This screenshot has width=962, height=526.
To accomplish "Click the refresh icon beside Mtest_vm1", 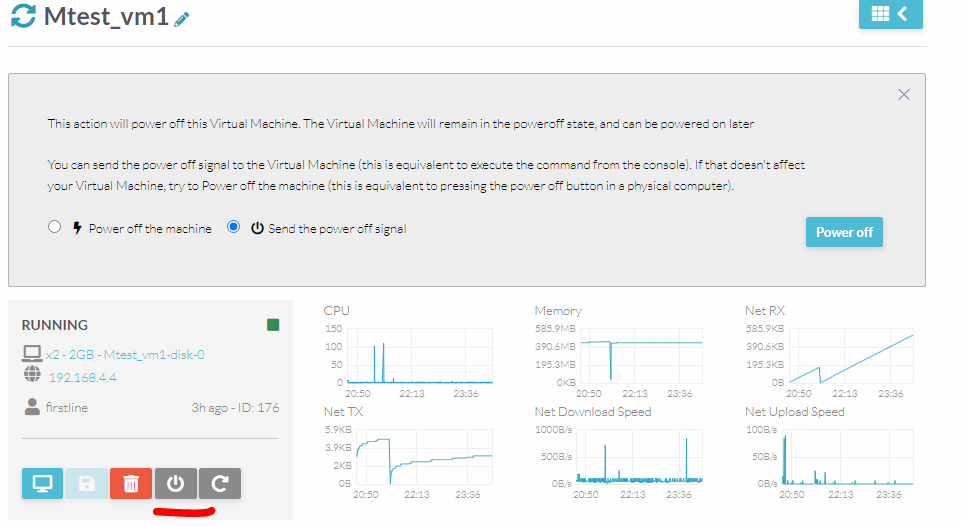I will coord(23,17).
